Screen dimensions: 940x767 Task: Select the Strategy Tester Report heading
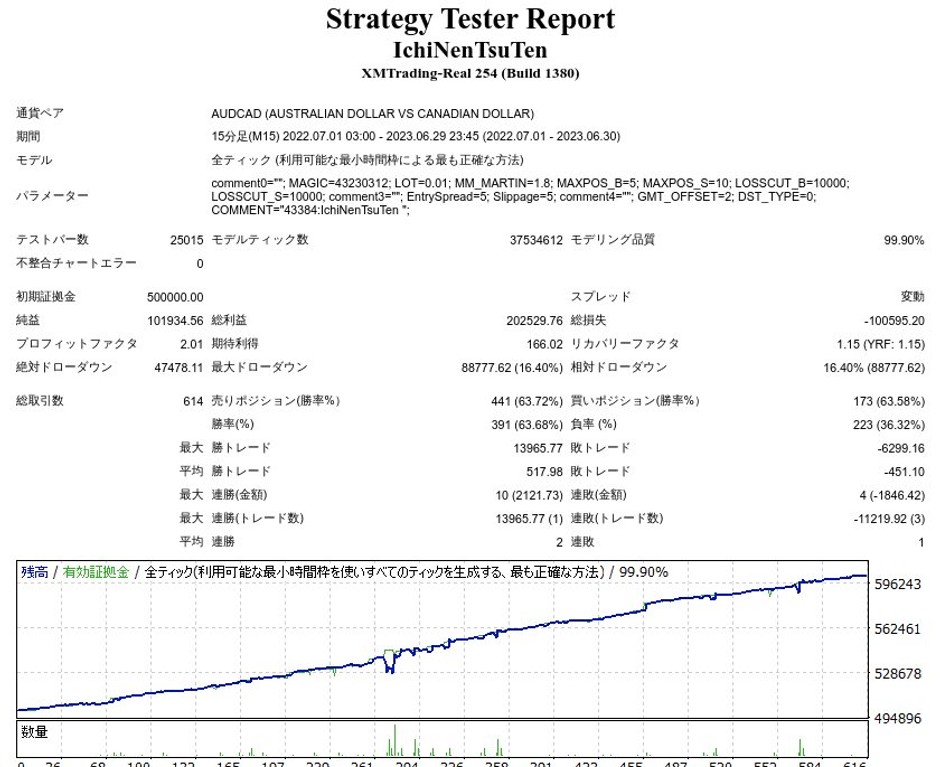pyautogui.click(x=470, y=20)
